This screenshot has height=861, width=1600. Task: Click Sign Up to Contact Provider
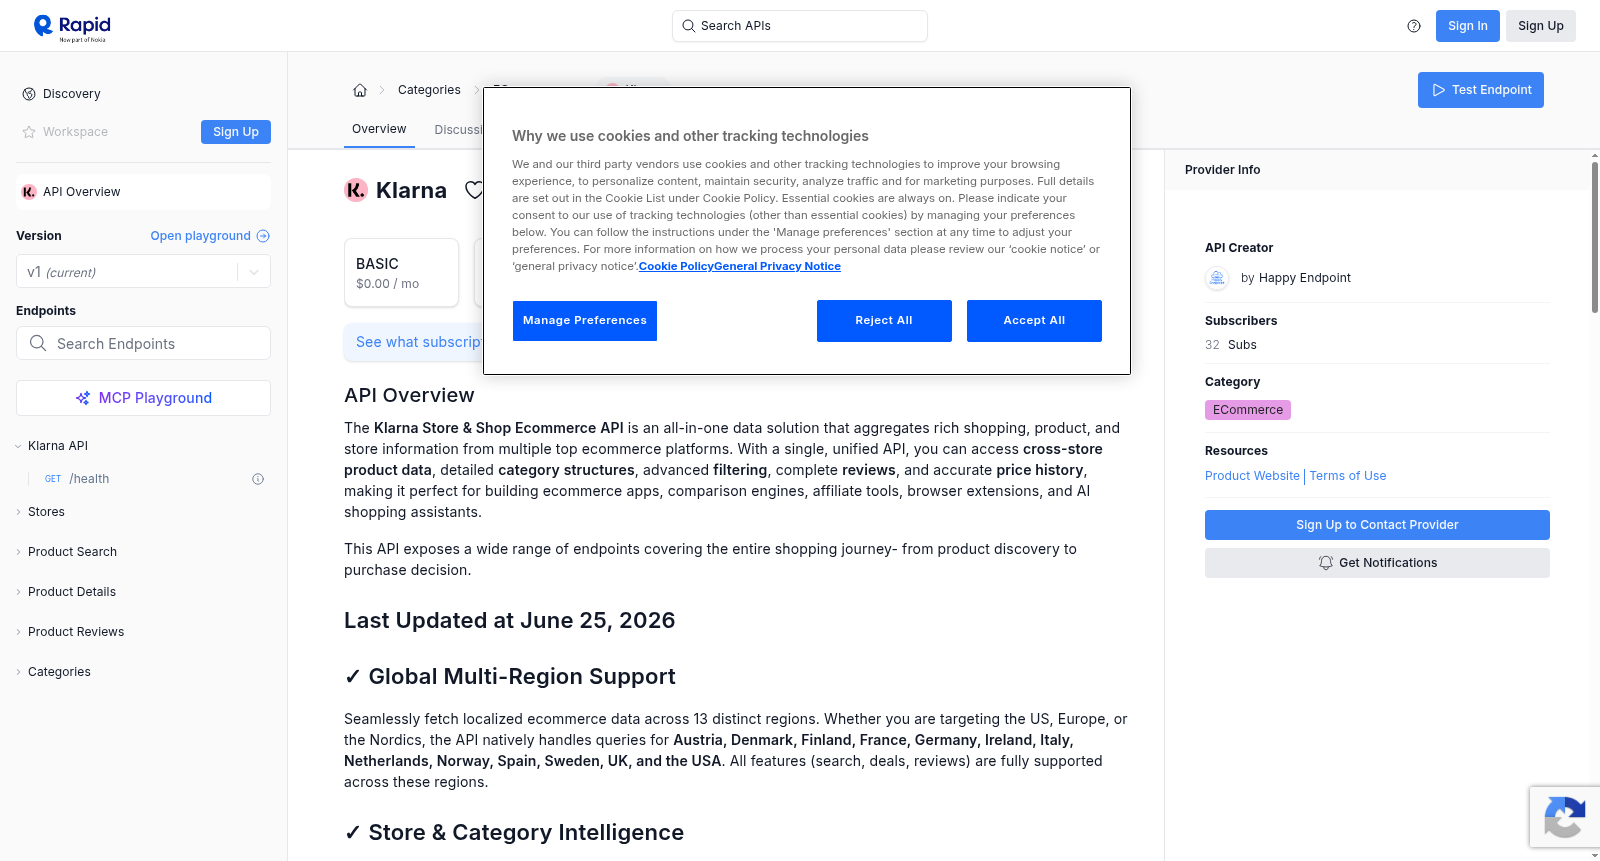coord(1377,525)
